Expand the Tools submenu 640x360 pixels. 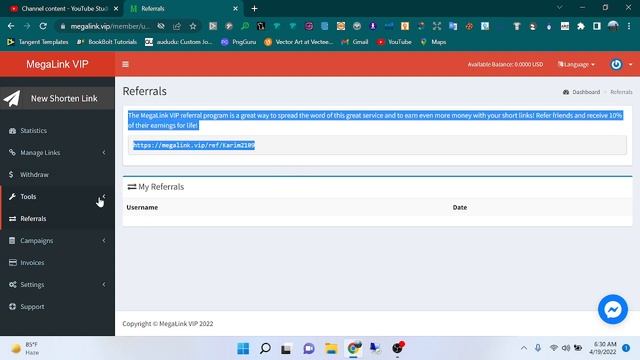(x=57, y=197)
